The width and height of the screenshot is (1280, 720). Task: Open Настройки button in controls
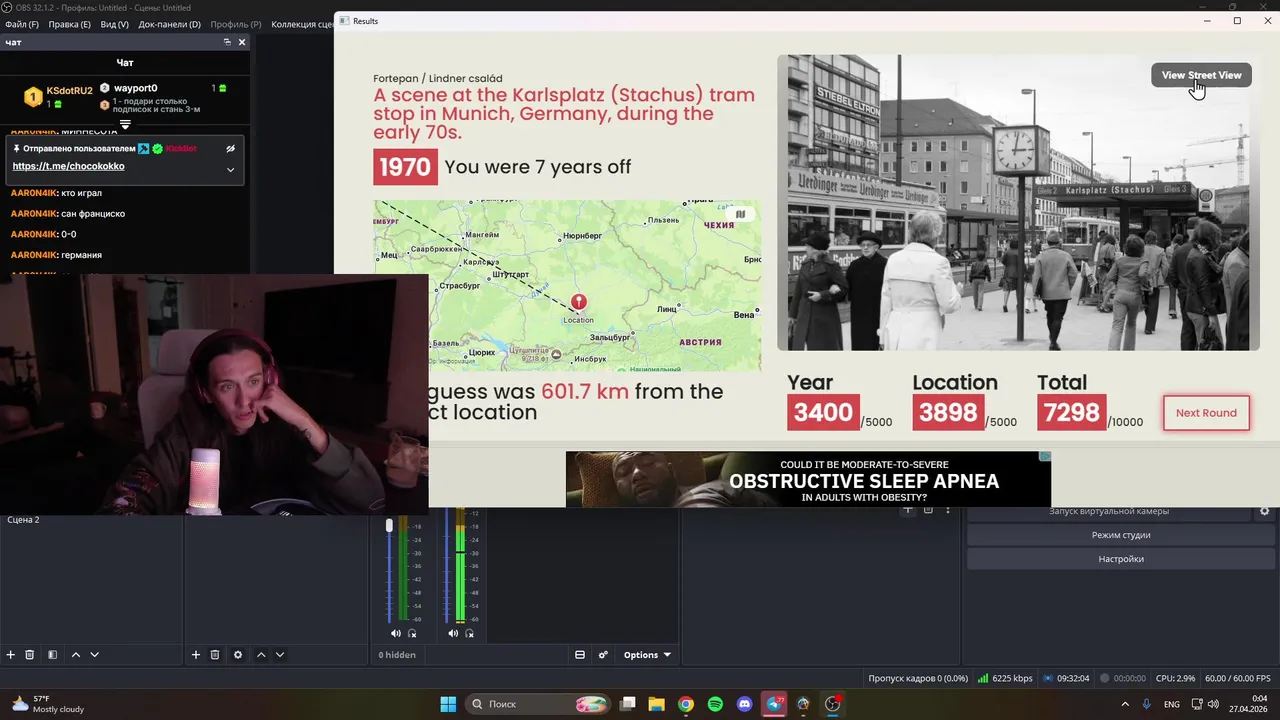point(1121,559)
